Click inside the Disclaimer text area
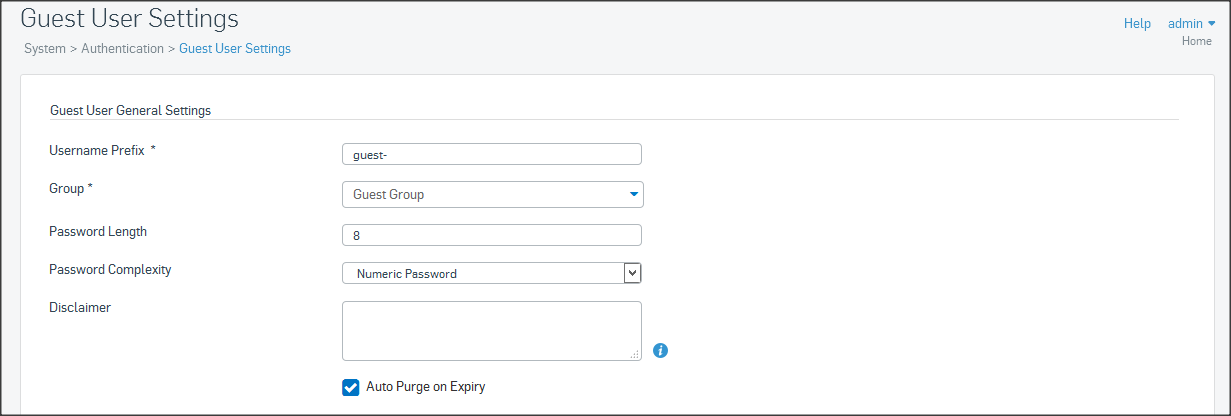The width and height of the screenshot is (1231, 416). (x=491, y=330)
